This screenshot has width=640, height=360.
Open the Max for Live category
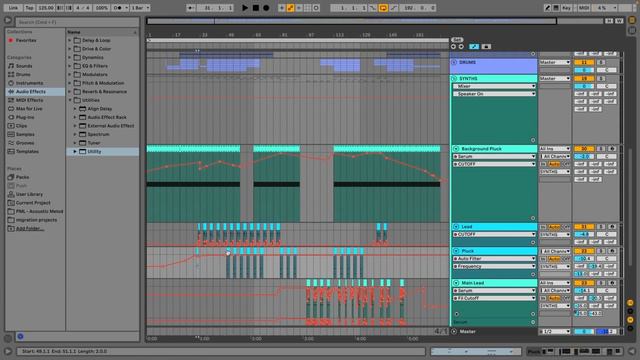(x=29, y=109)
